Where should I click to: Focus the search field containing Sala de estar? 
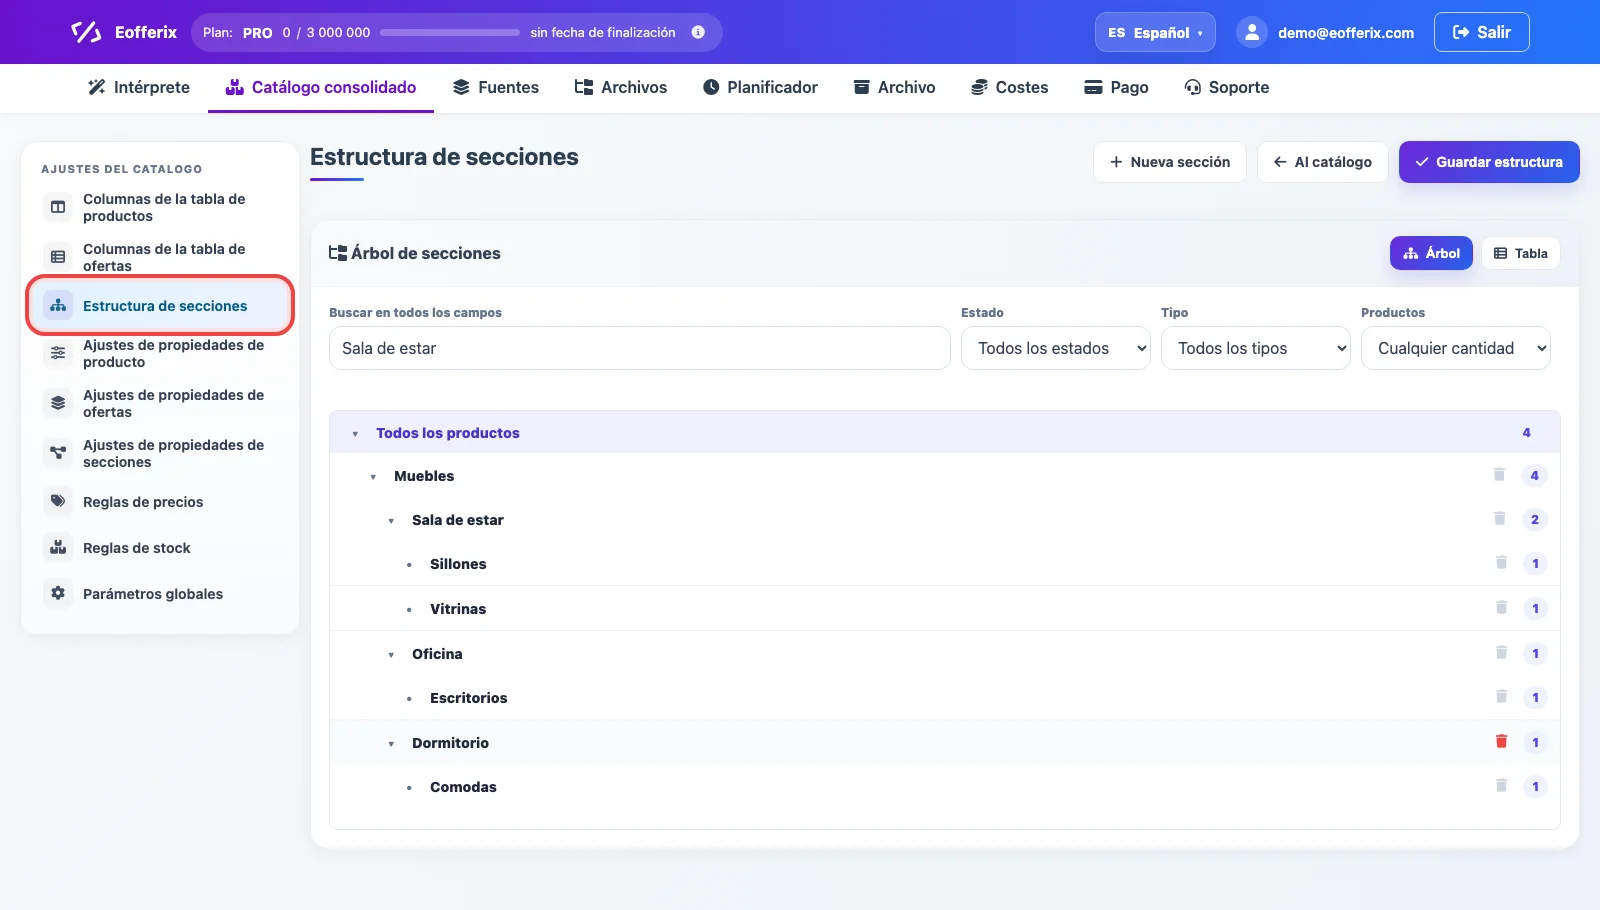pyautogui.click(x=640, y=348)
